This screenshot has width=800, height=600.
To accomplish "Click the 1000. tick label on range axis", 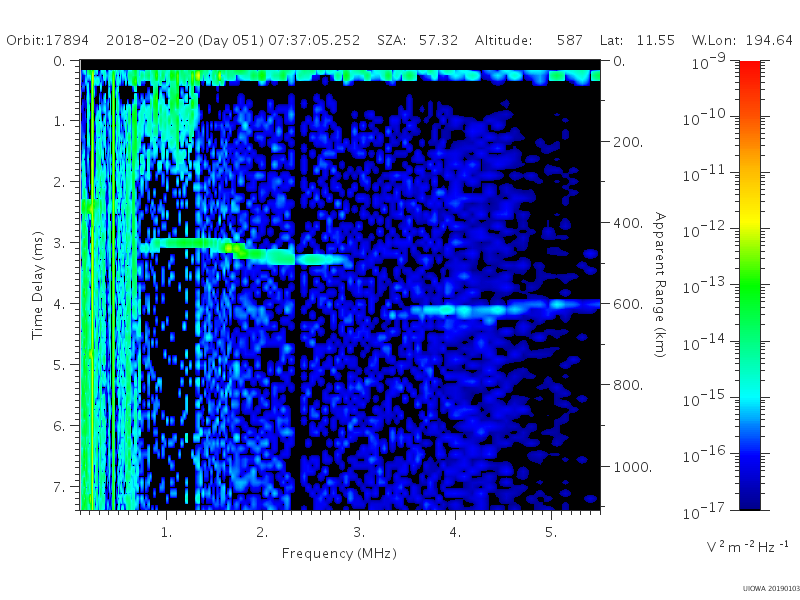I will (633, 467).
